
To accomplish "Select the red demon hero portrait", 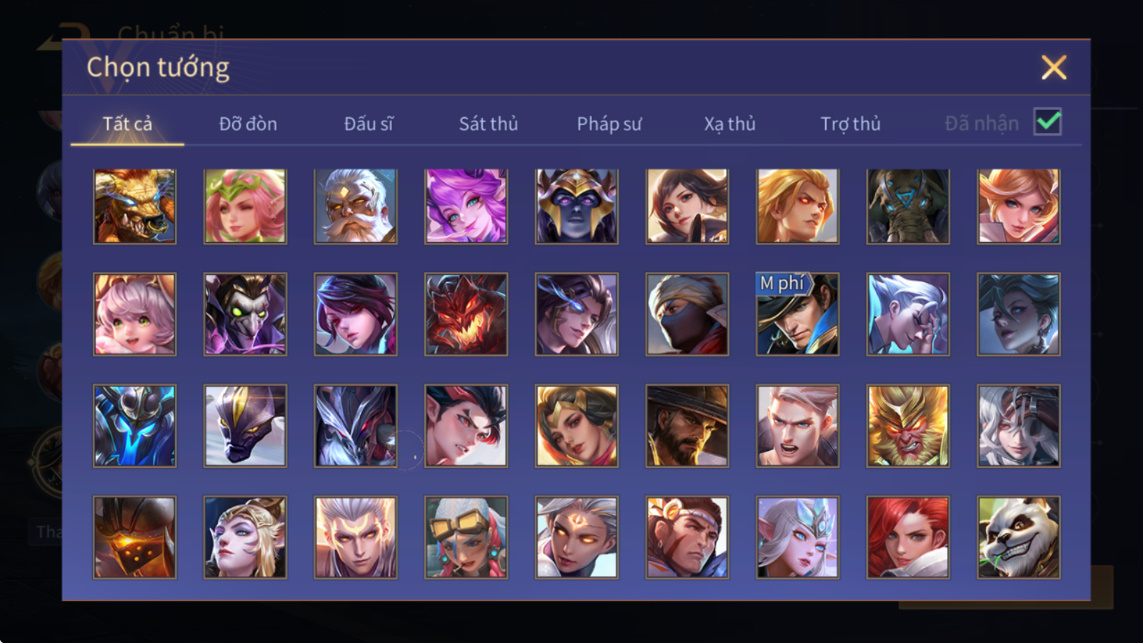I will point(466,314).
